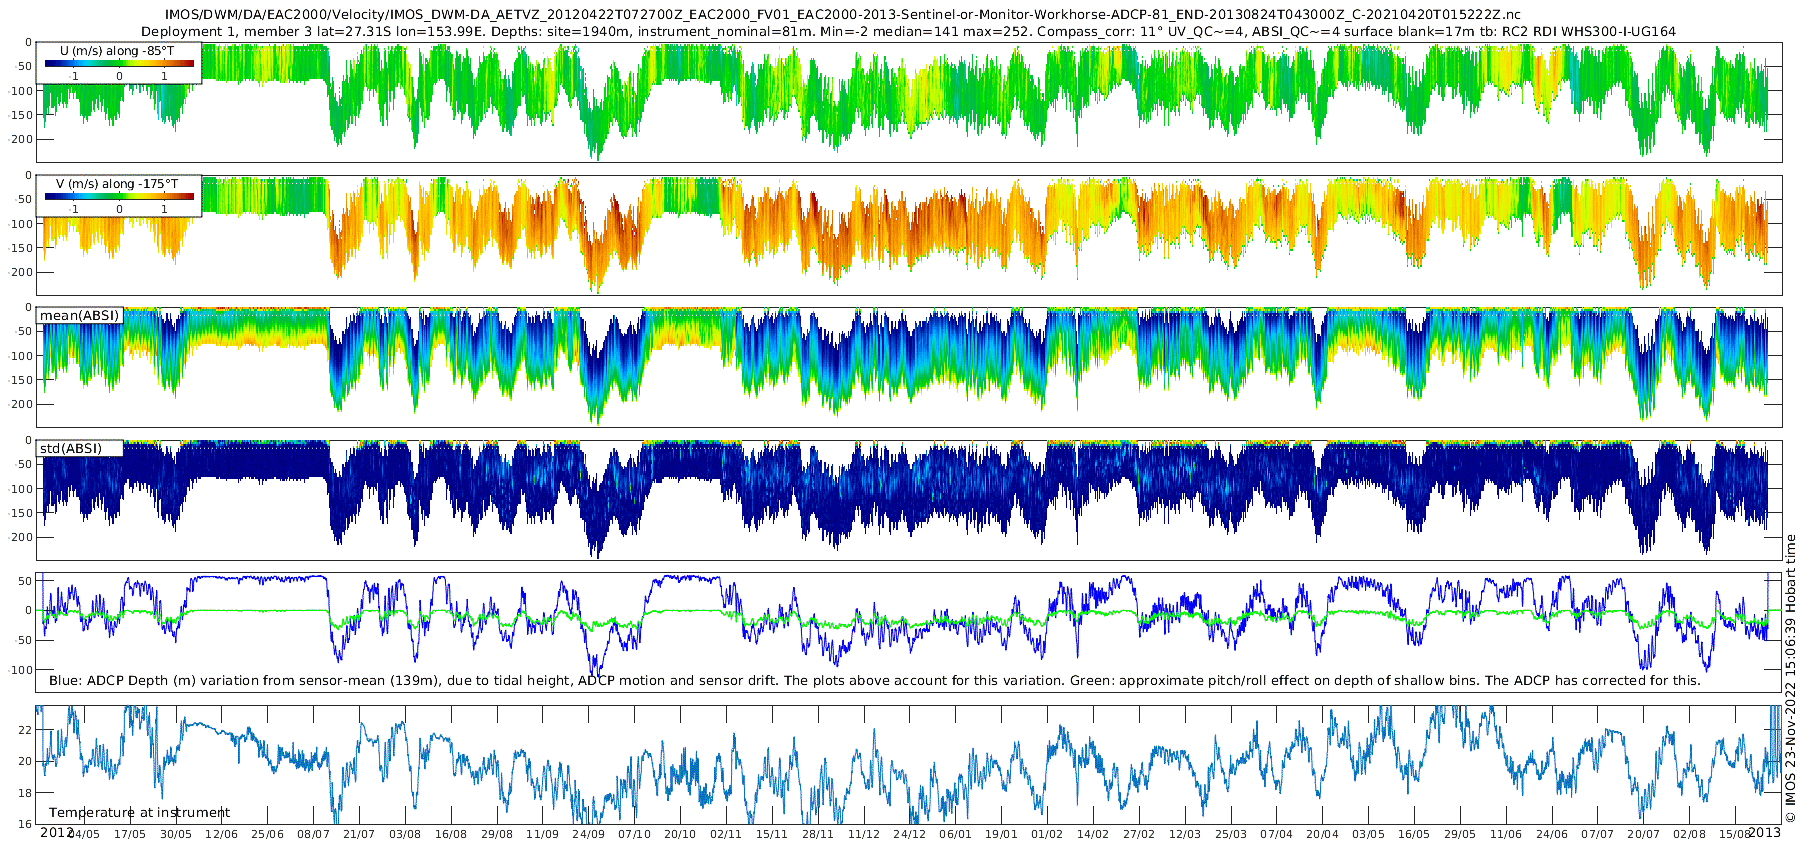Click the mean(ABSI) panel label

point(79,315)
